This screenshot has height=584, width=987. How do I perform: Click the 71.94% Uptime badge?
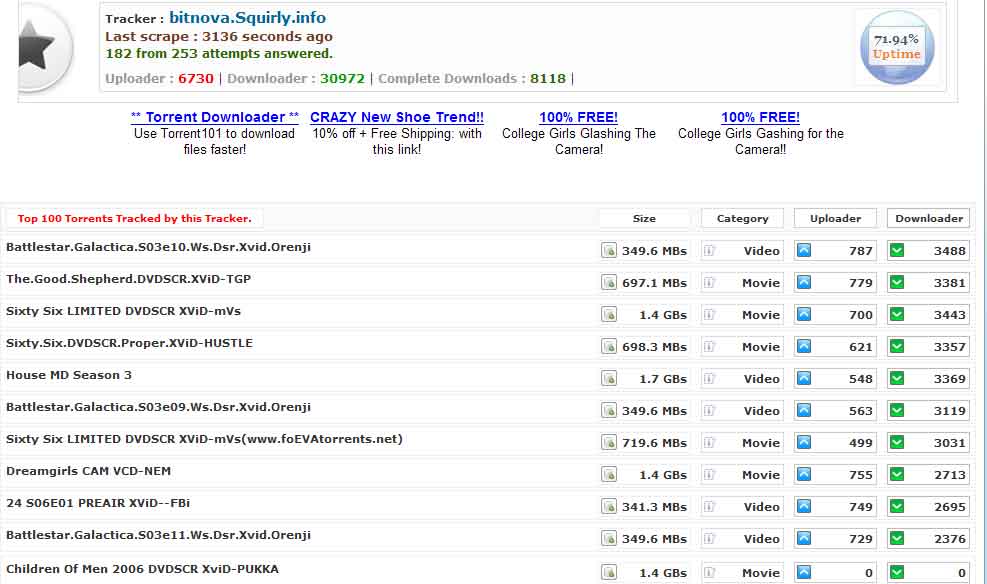pyautogui.click(x=897, y=47)
